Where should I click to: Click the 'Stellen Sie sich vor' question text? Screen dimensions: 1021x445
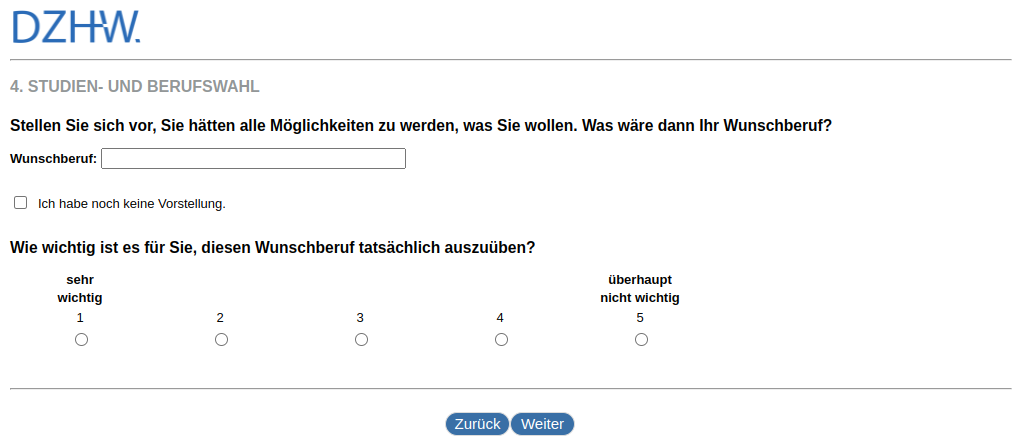pyautogui.click(x=420, y=127)
